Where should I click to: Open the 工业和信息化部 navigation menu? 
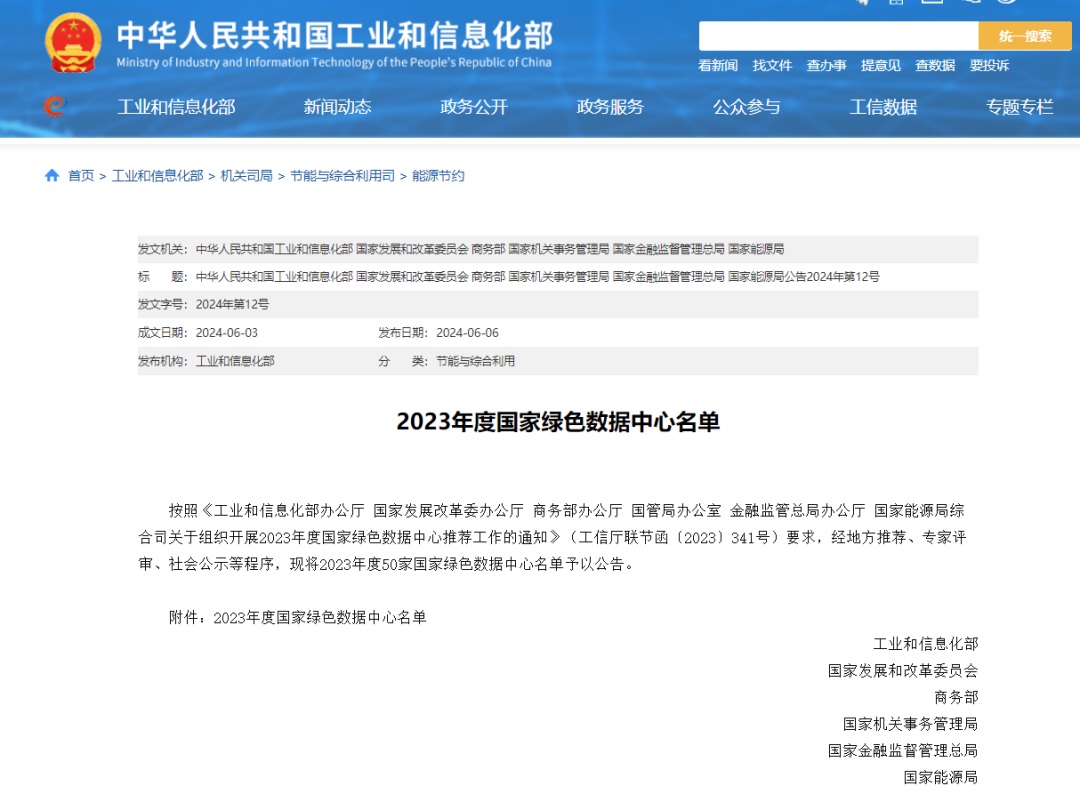[176, 107]
